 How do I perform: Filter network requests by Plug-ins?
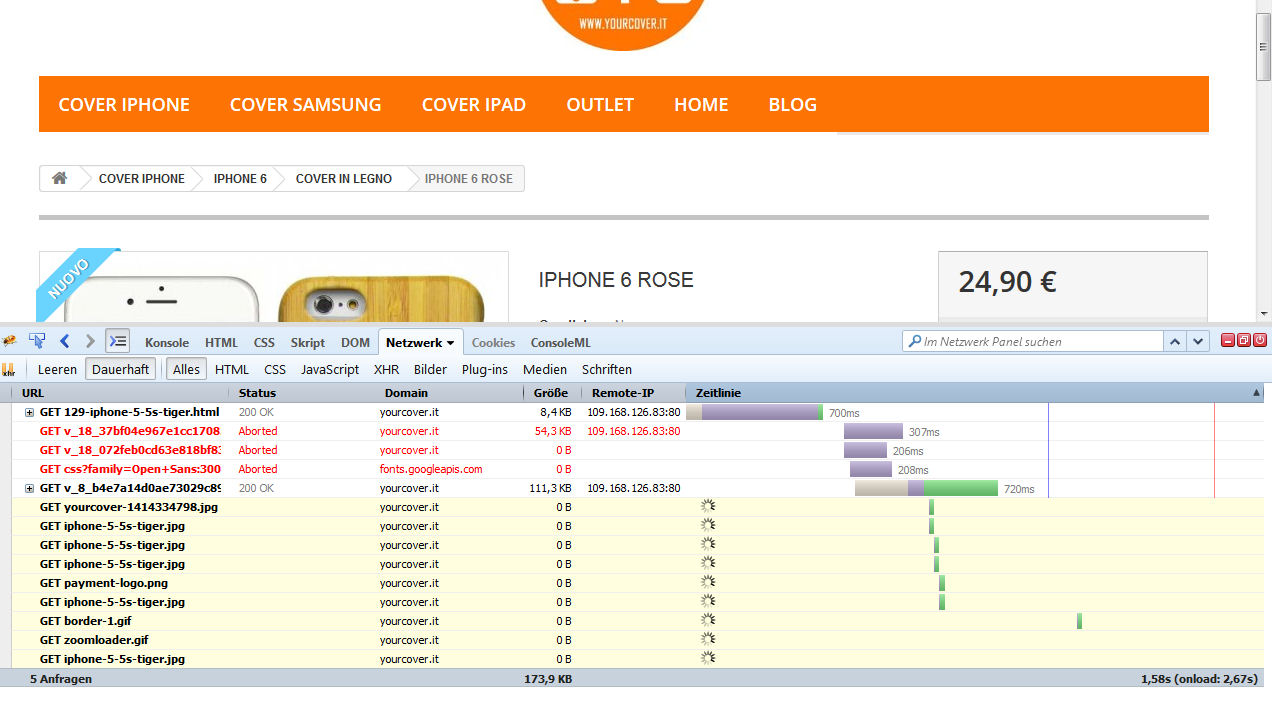tap(485, 369)
